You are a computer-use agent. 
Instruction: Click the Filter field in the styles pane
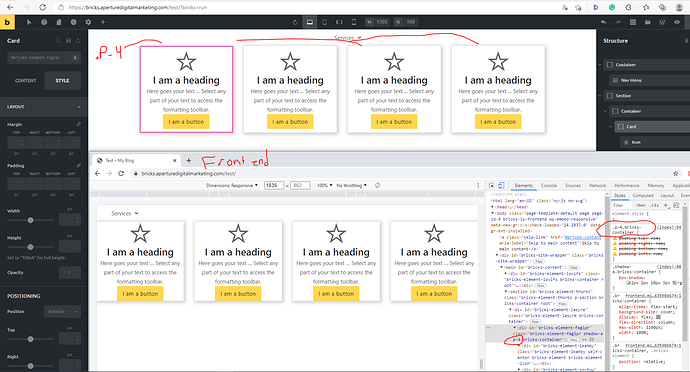pos(621,205)
